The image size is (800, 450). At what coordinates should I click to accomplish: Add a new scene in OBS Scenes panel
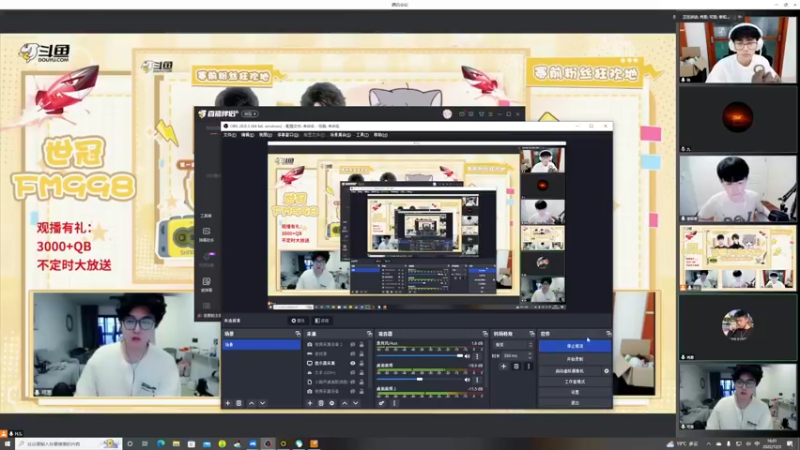[x=228, y=403]
